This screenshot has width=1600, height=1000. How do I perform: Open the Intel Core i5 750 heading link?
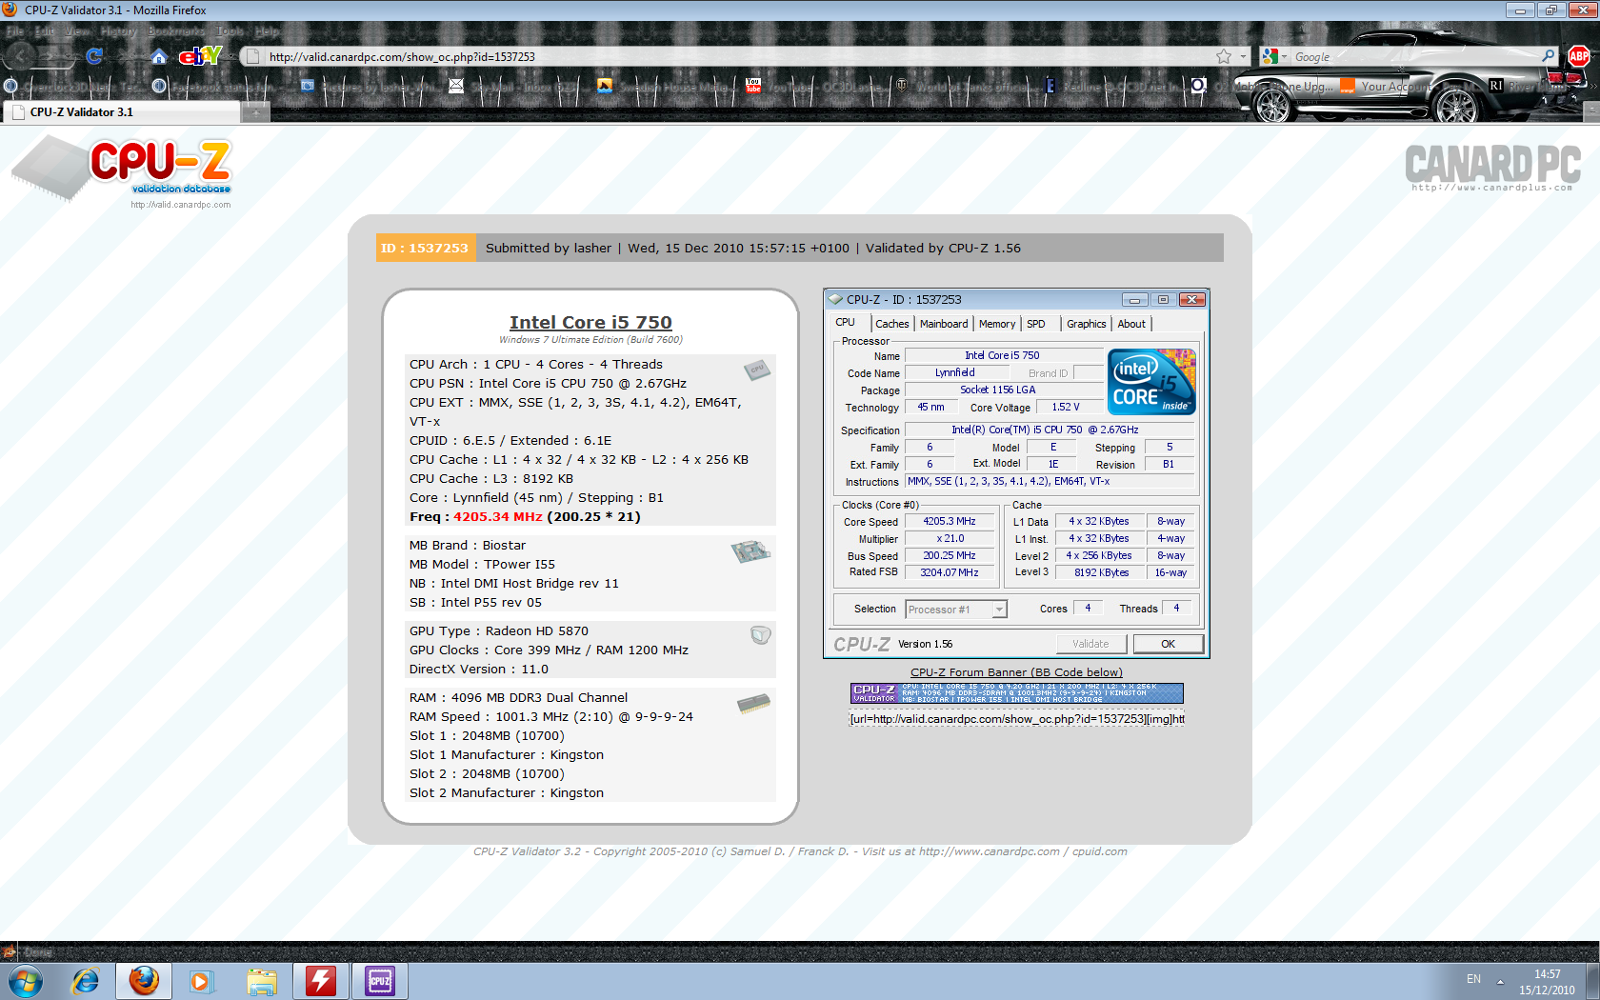point(591,322)
